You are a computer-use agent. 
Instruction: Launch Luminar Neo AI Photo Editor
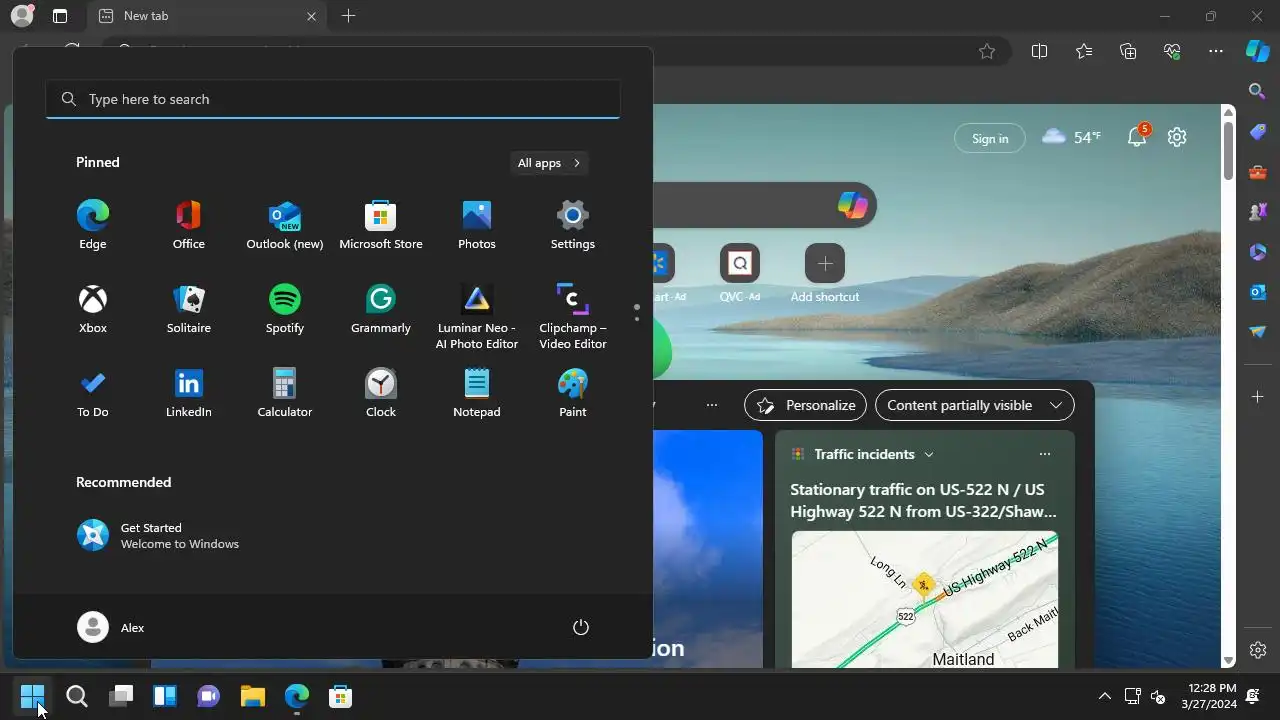pos(477,317)
